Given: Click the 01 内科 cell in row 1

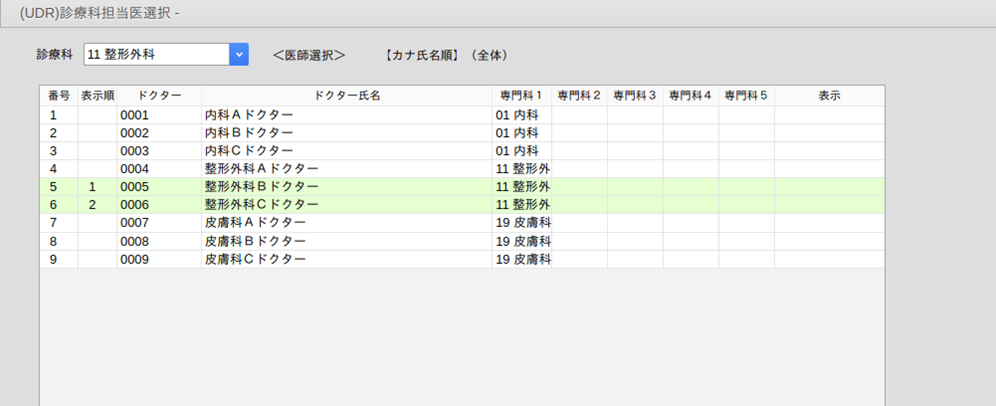Looking at the screenshot, I should point(522,115).
